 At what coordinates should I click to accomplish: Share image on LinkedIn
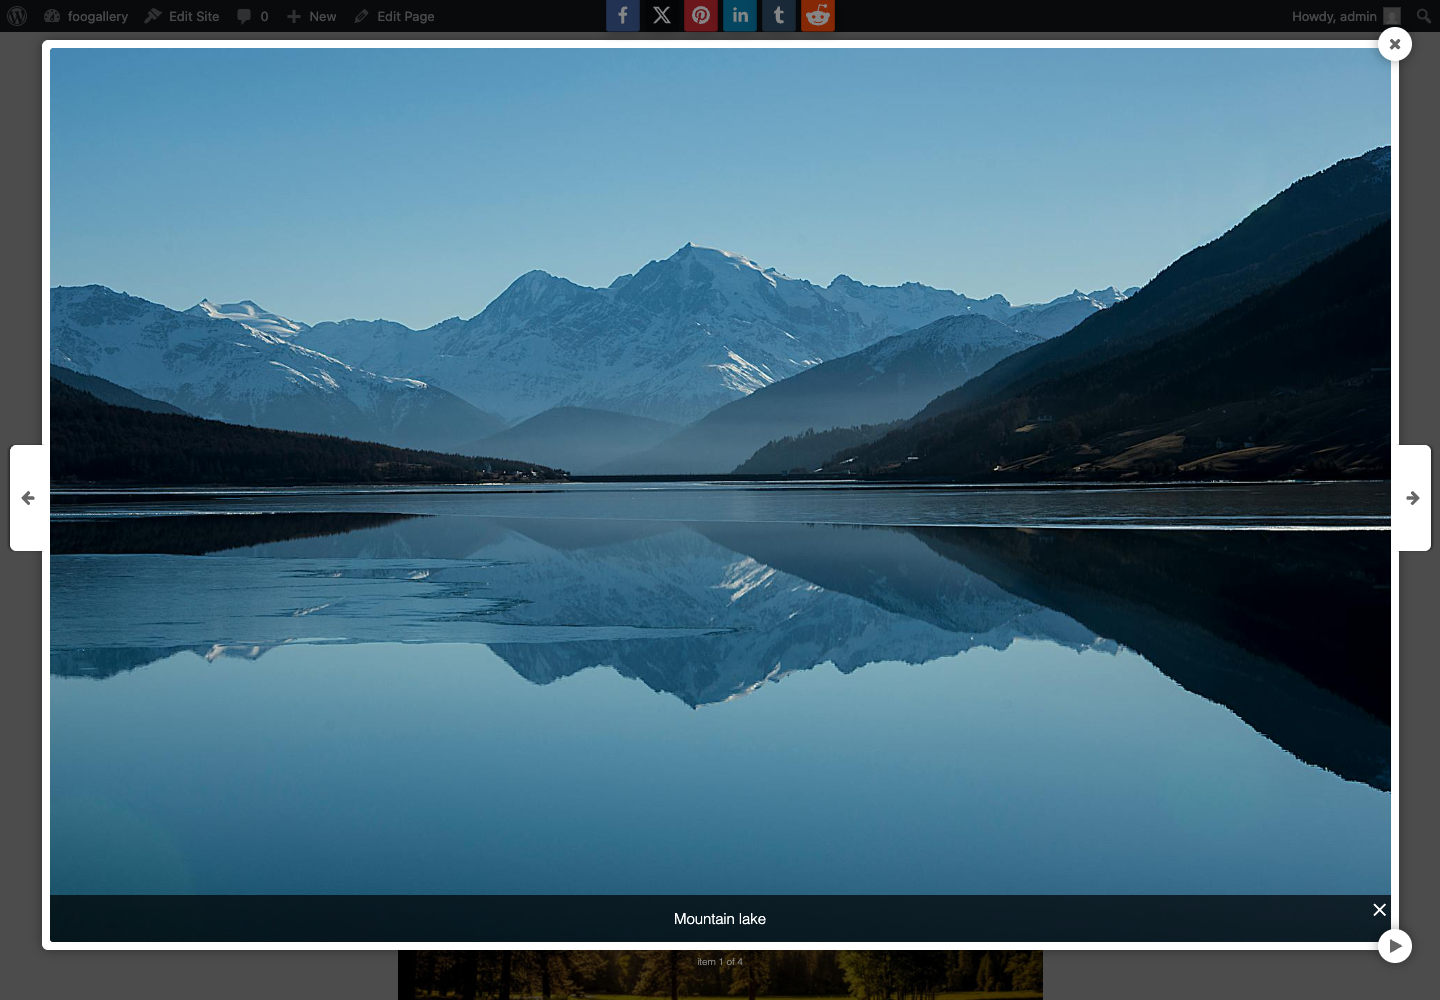740,15
